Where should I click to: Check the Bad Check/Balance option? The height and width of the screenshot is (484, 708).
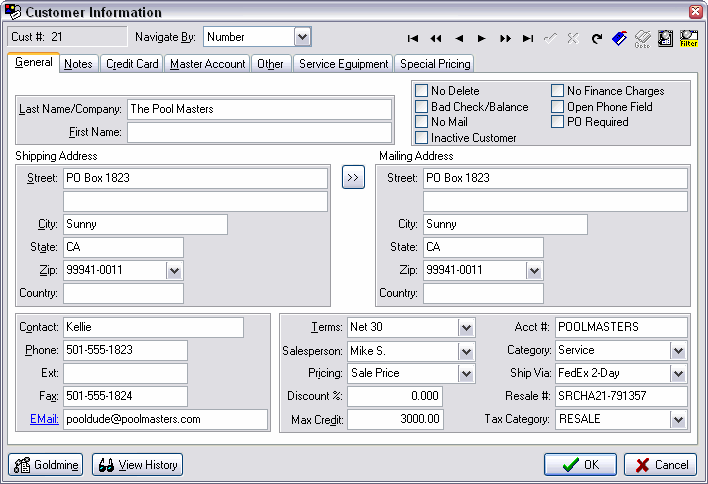pyautogui.click(x=421, y=107)
